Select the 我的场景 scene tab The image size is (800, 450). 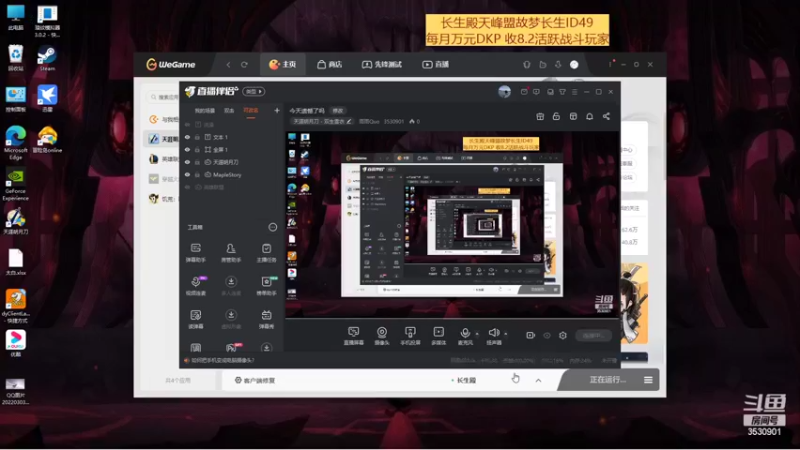click(x=205, y=111)
